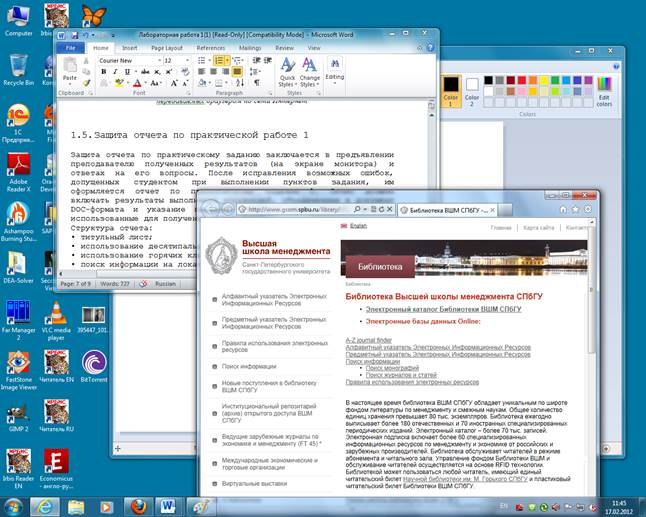Toggle Show paragraph marks in Word
This screenshot has height=517, width=646.
pyautogui.click(x=257, y=83)
